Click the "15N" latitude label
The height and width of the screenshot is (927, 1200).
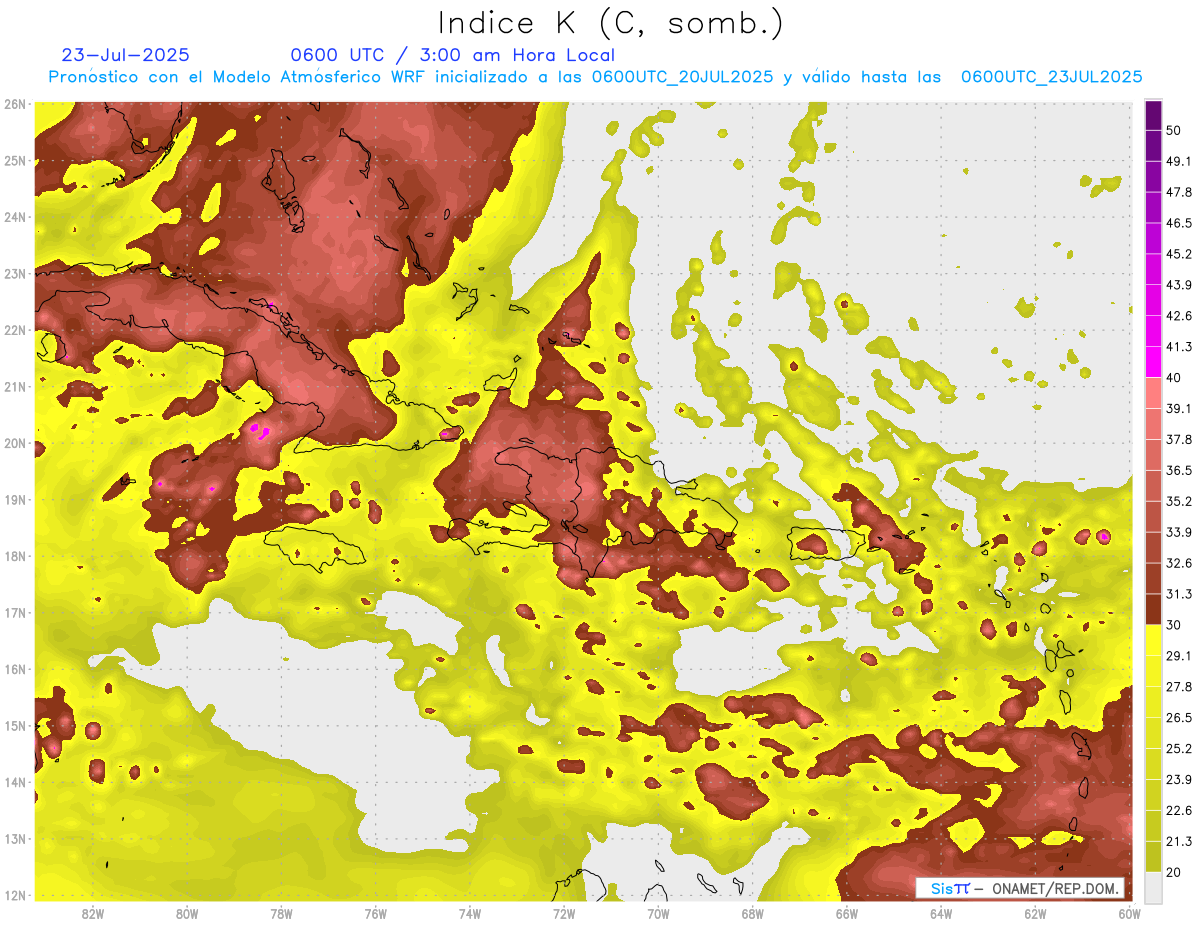click(14, 726)
